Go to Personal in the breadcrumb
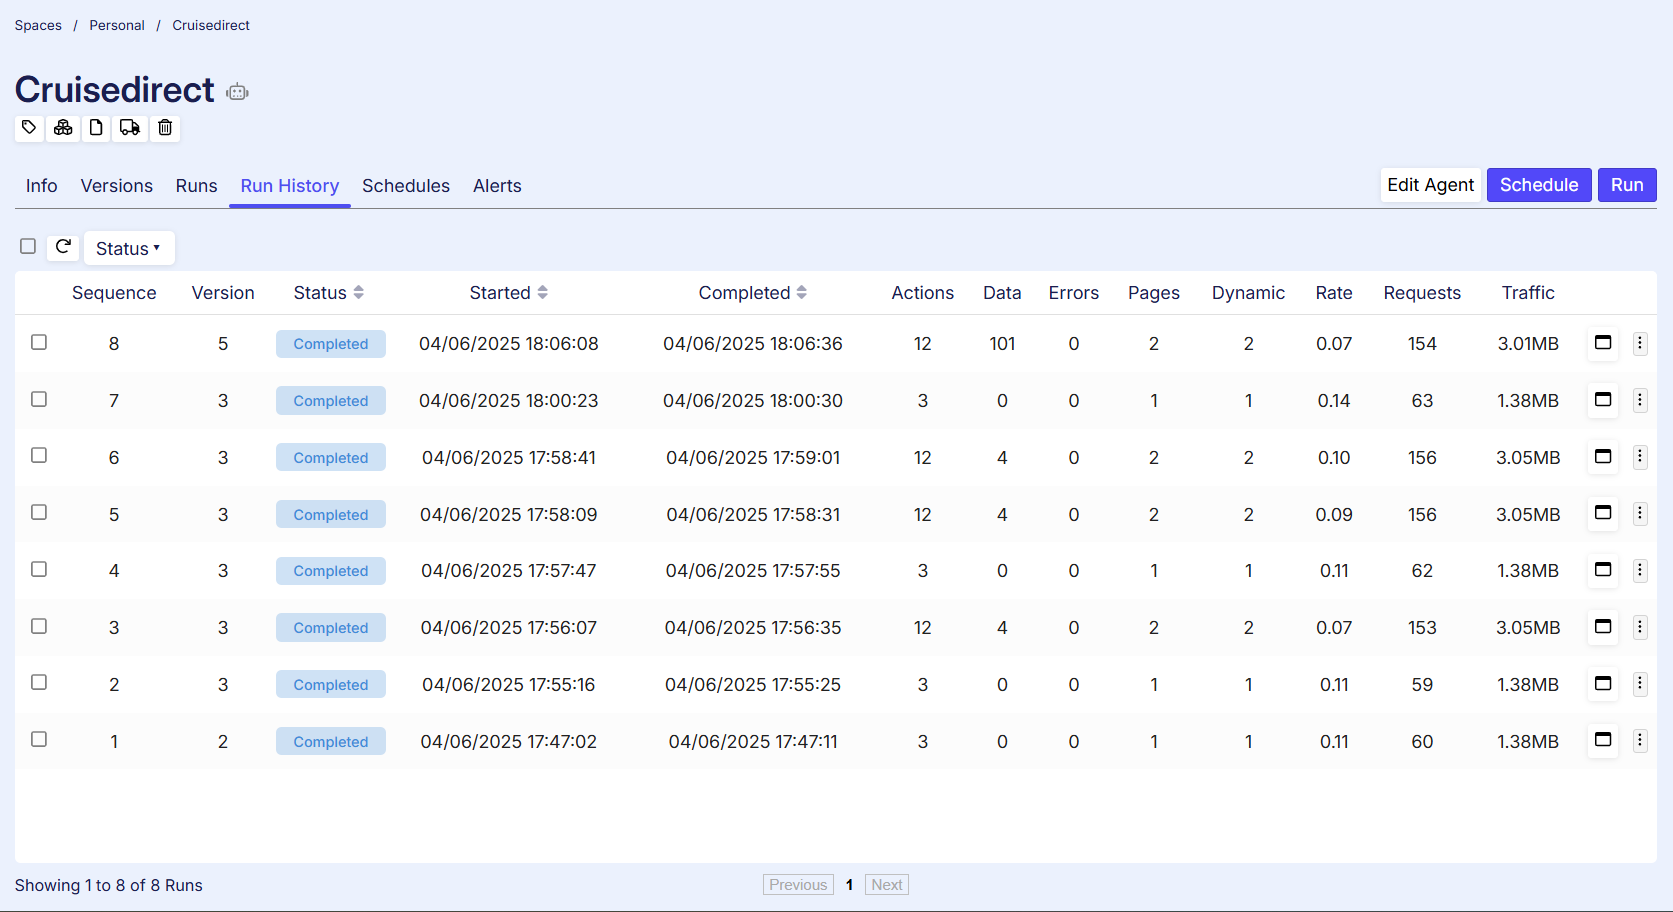1673x912 pixels. (117, 25)
